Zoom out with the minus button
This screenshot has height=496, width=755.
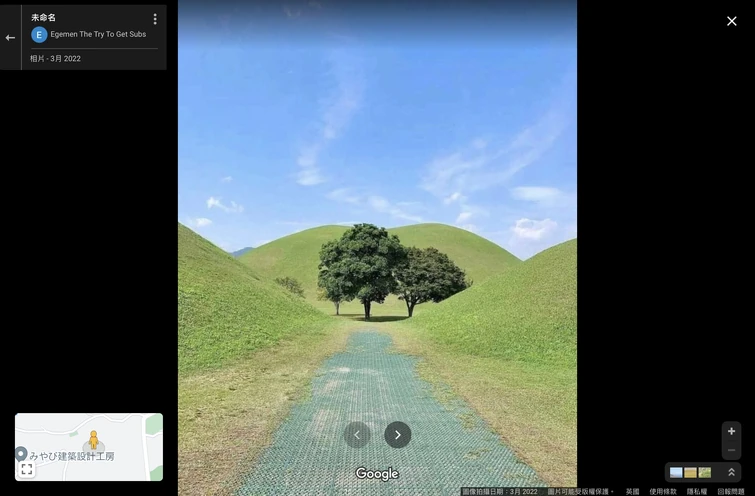pos(731,450)
